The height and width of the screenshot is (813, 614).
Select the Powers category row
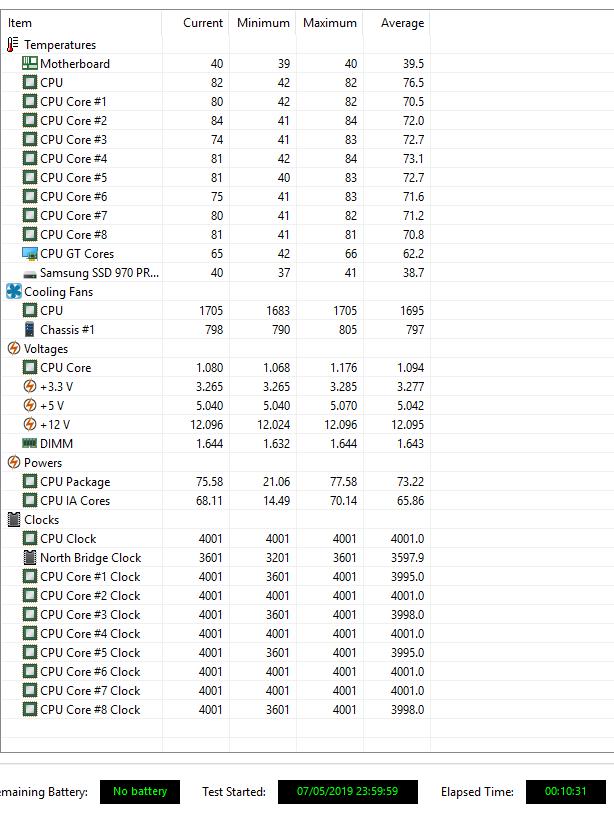click(x=215, y=462)
